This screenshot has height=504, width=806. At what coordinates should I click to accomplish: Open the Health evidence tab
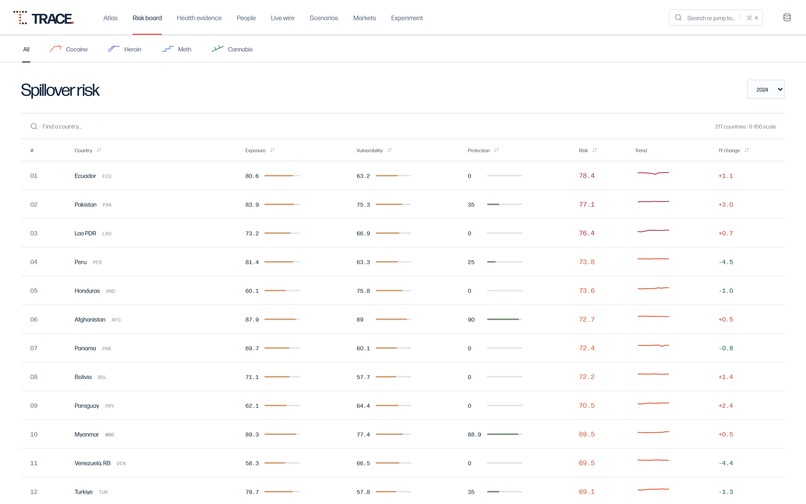tap(199, 18)
